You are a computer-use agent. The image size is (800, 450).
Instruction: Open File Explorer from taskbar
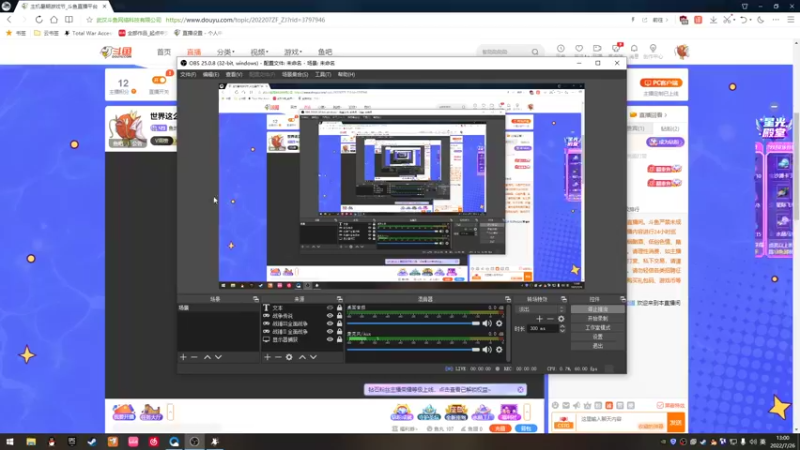[x=31, y=442]
